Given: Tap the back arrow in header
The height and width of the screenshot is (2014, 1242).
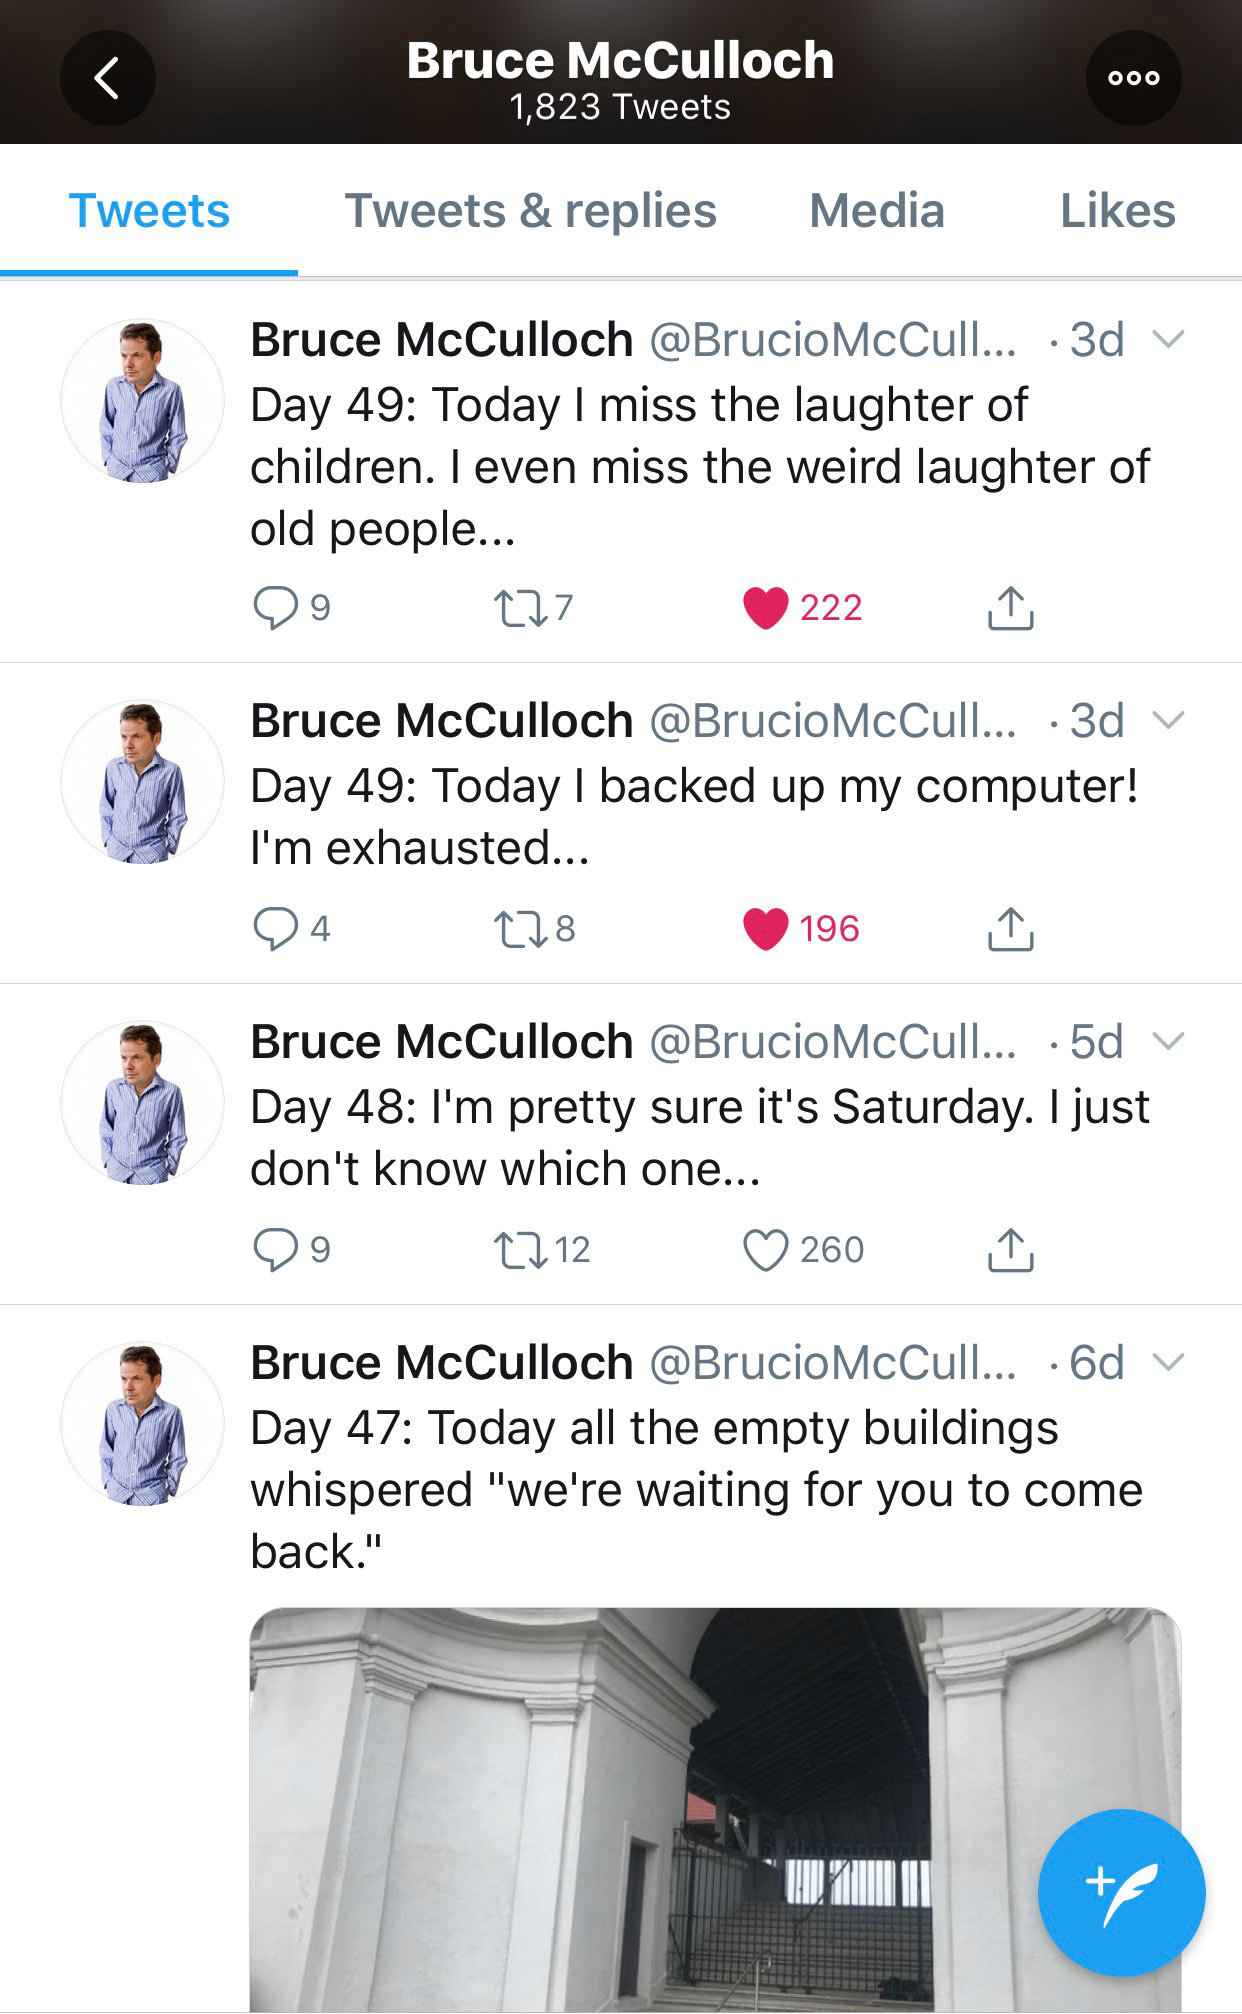Looking at the screenshot, I should click(108, 78).
